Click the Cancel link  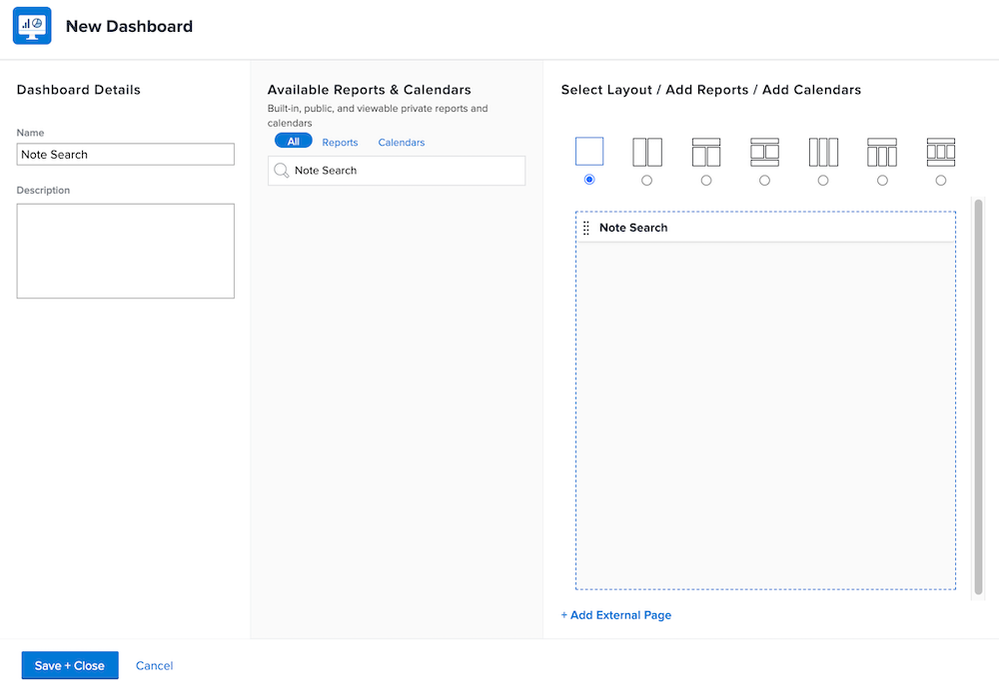(154, 666)
